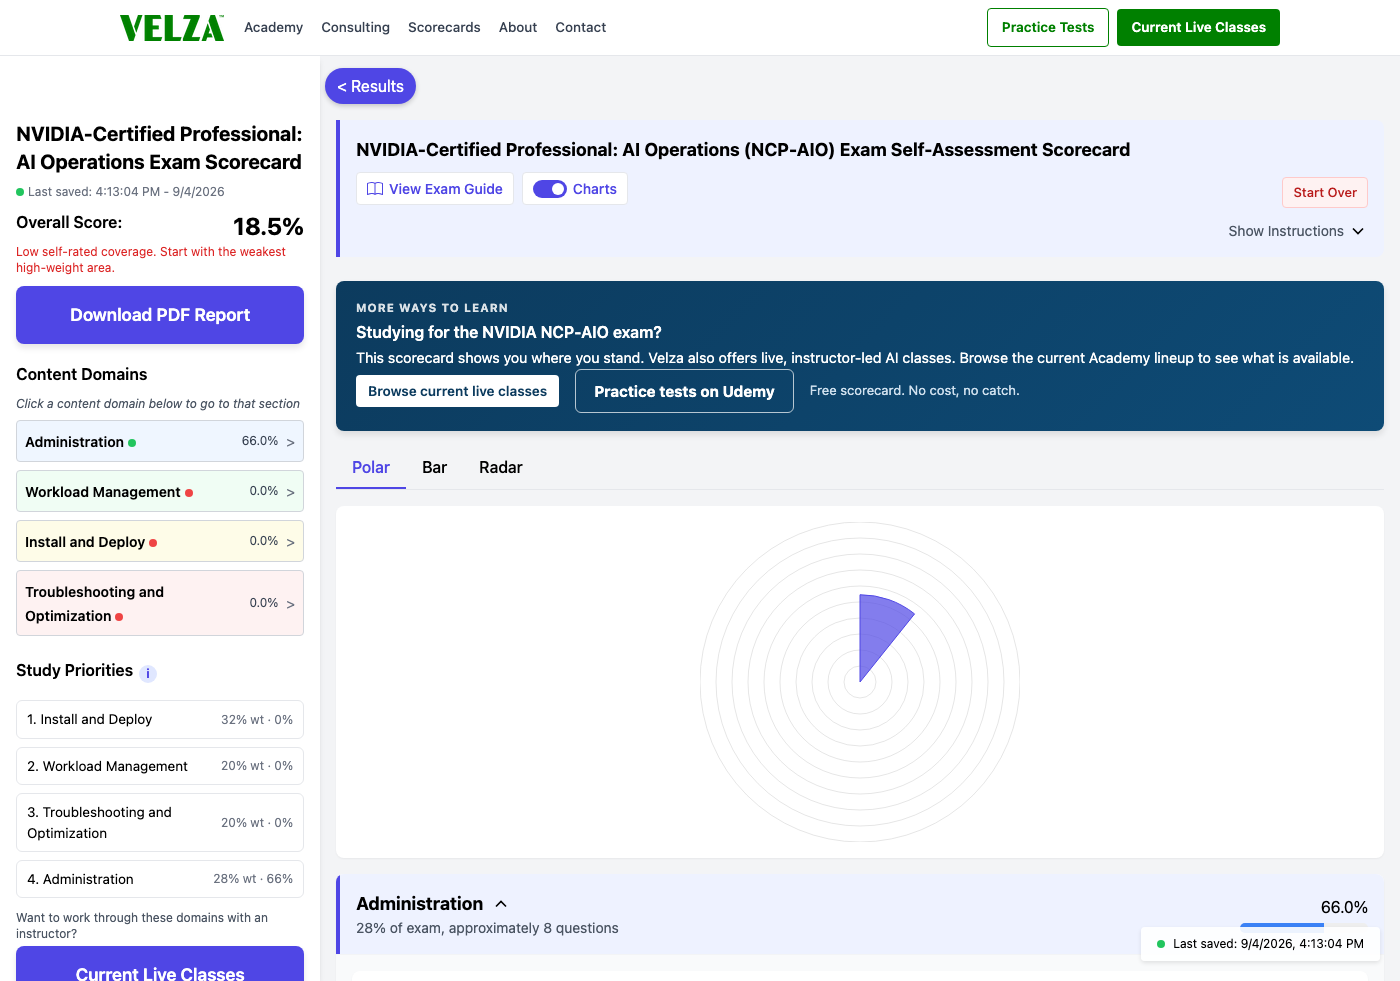Viewport: 1400px width, 981px height.
Task: Switch to the Radar chart tab
Action: (x=501, y=467)
